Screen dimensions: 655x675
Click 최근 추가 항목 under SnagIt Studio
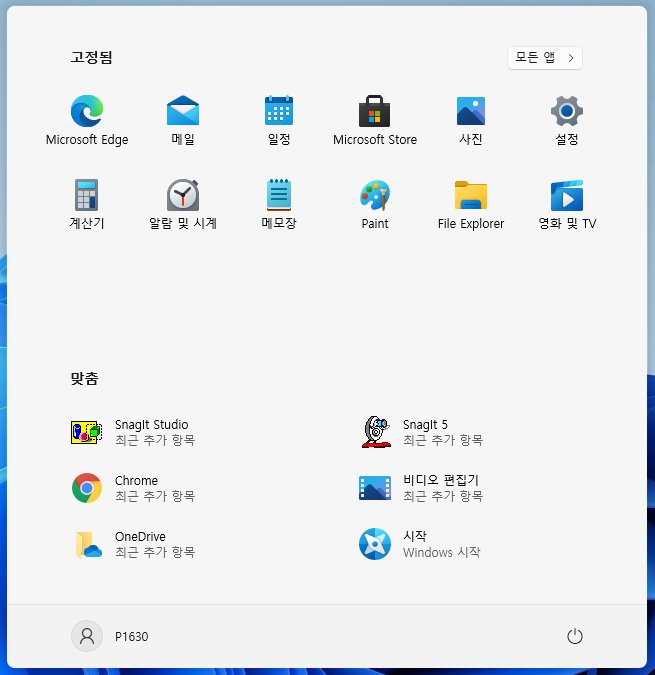tap(155, 440)
